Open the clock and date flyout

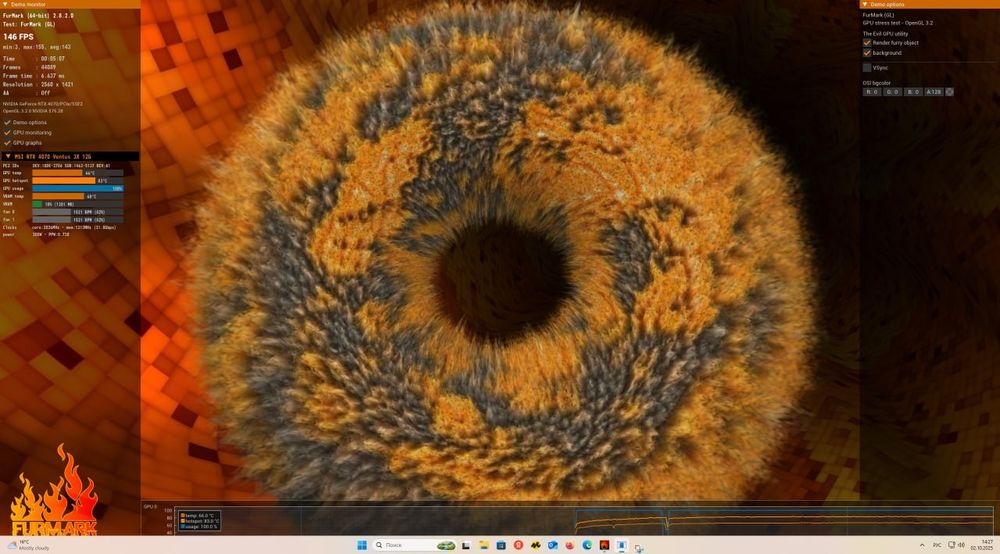[x=982, y=545]
